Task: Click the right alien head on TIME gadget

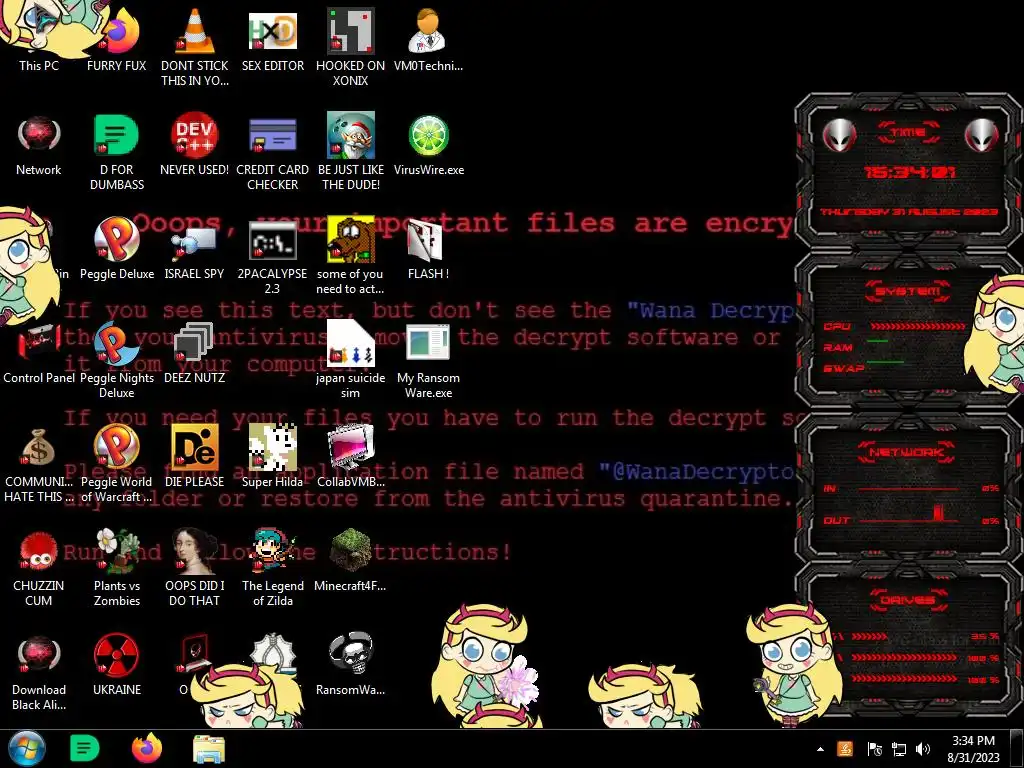Action: (x=982, y=135)
